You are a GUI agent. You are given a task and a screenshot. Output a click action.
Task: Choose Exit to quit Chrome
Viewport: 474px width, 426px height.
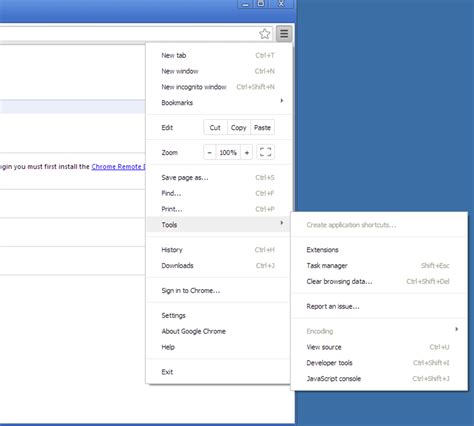click(218, 372)
